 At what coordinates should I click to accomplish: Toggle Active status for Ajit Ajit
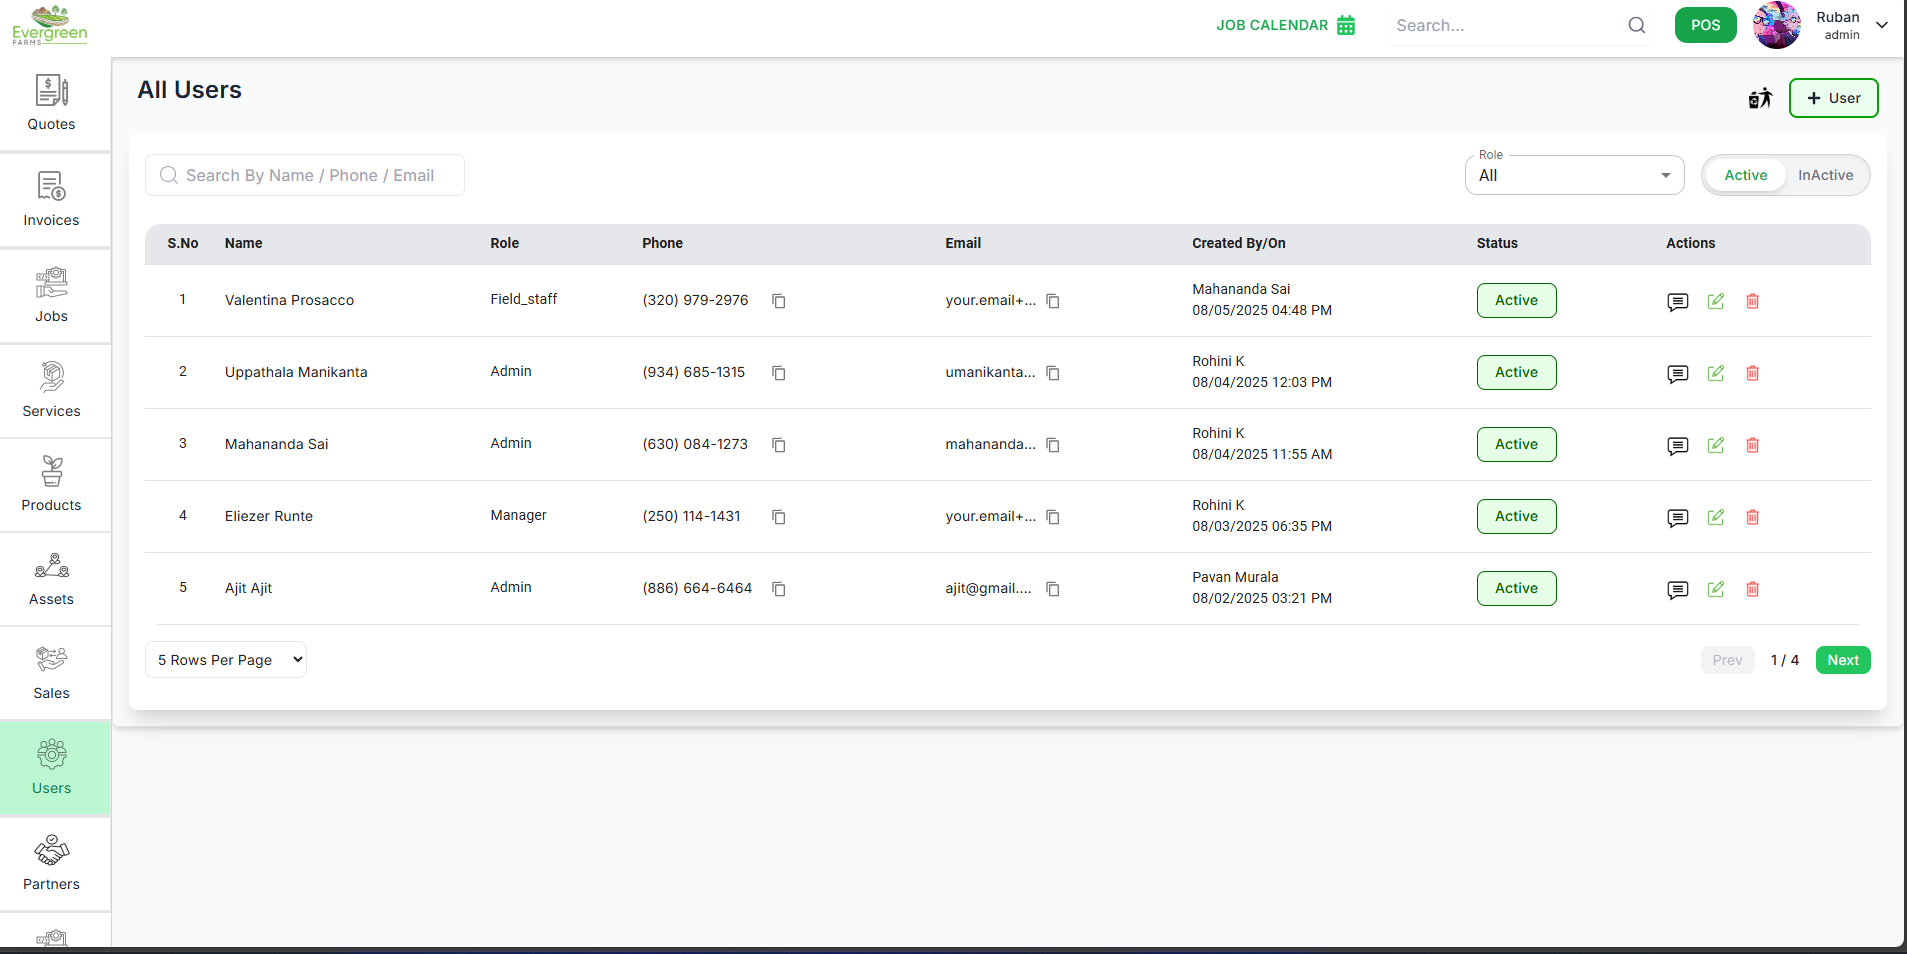point(1517,588)
